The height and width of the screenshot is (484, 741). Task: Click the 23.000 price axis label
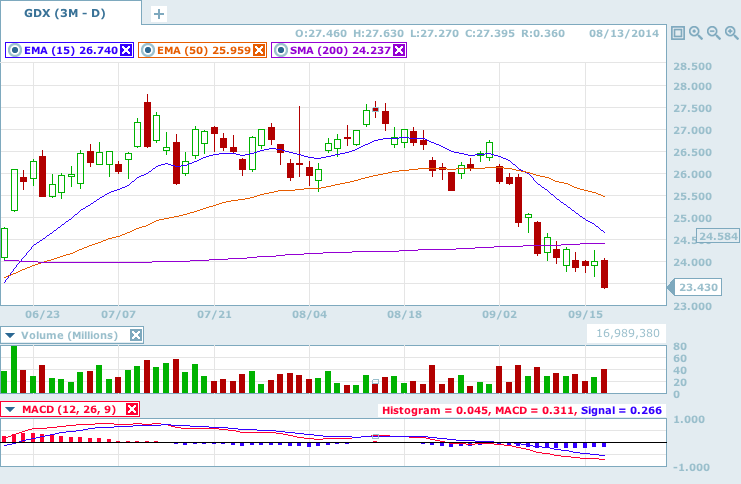coord(692,306)
